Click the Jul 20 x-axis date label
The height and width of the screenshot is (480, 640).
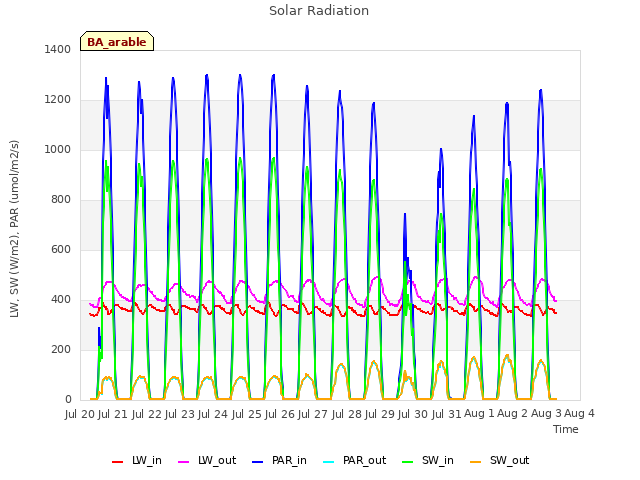coord(80,414)
